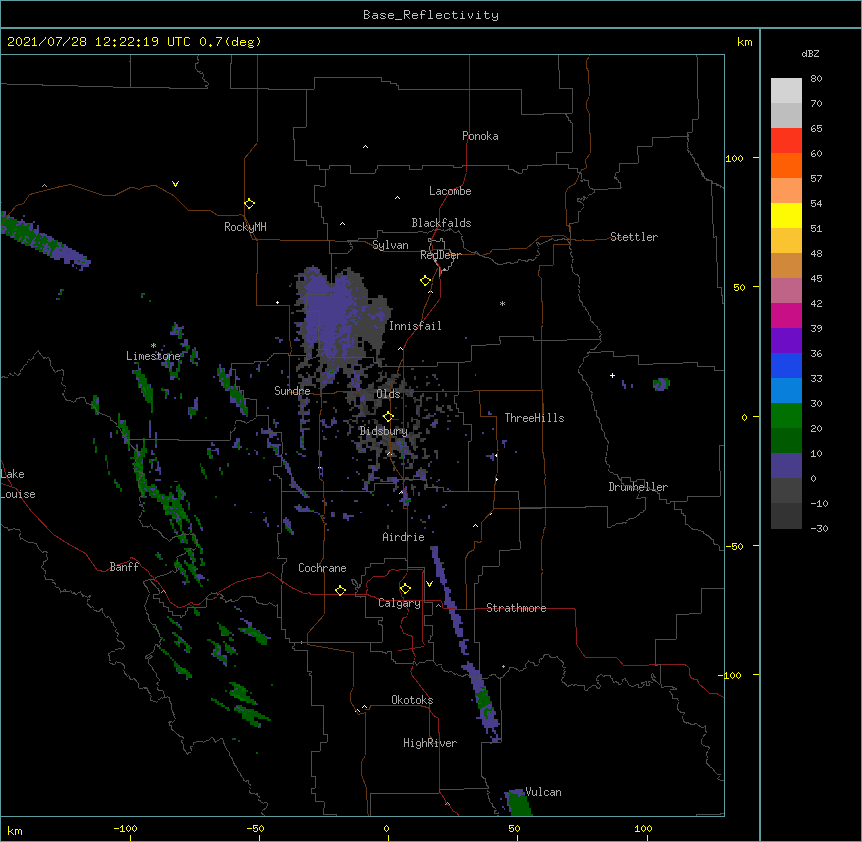The image size is (862, 842).
Task: Click the slate-purple 10 dBZ legend swatch
Action: coord(786,466)
